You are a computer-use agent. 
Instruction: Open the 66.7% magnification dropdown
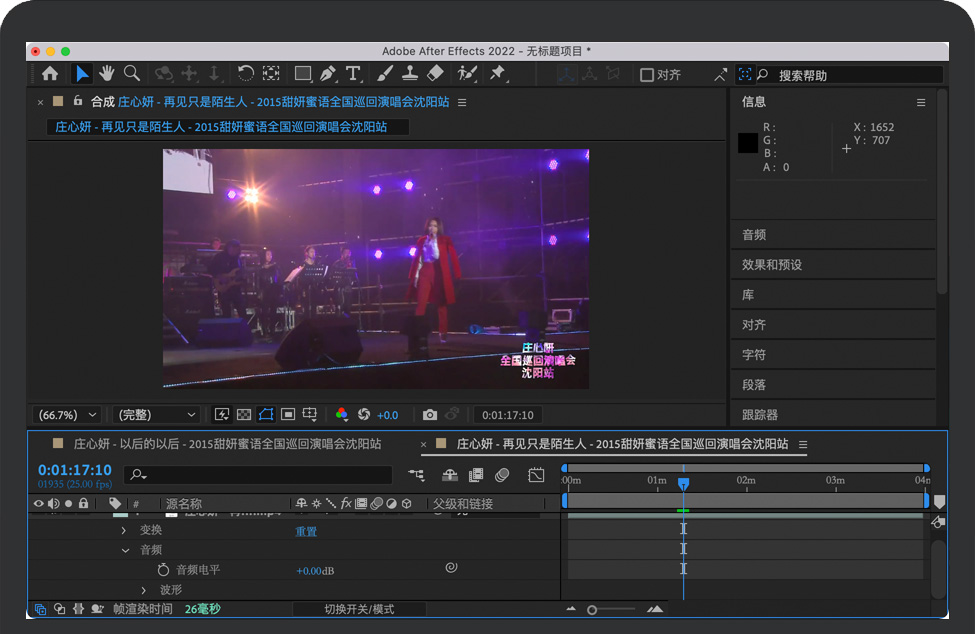67,415
